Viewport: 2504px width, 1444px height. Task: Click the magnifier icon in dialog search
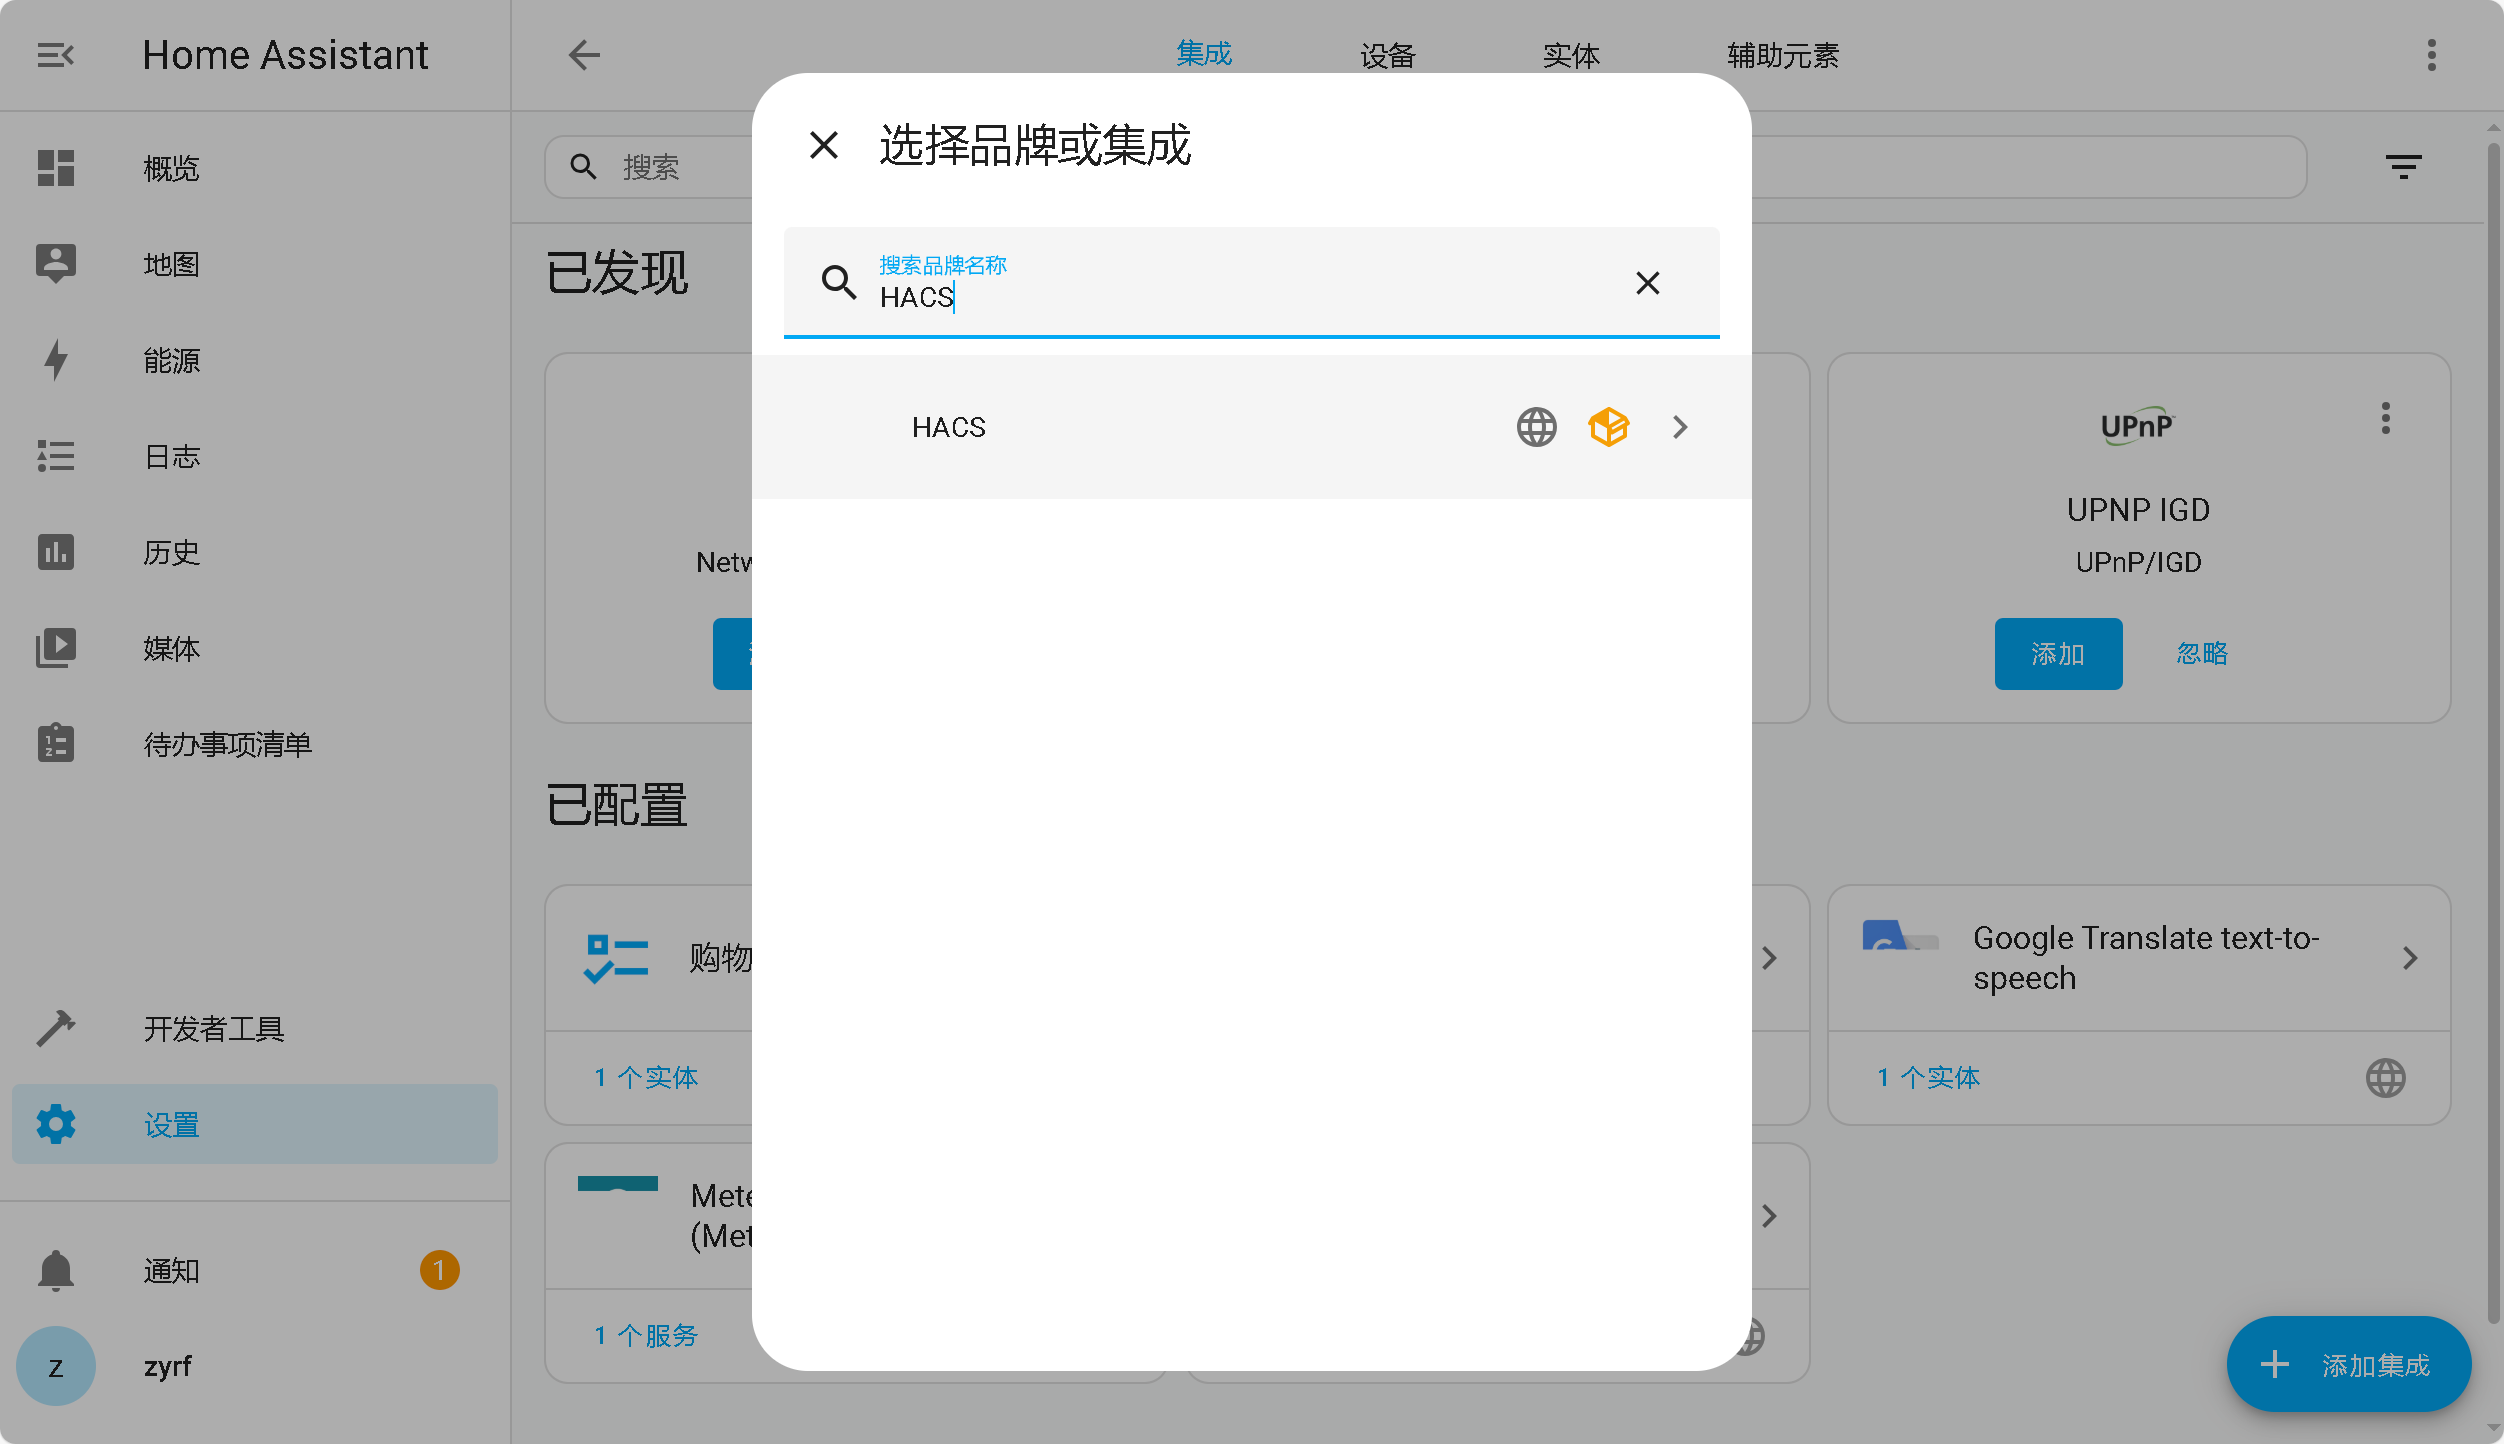pos(838,283)
